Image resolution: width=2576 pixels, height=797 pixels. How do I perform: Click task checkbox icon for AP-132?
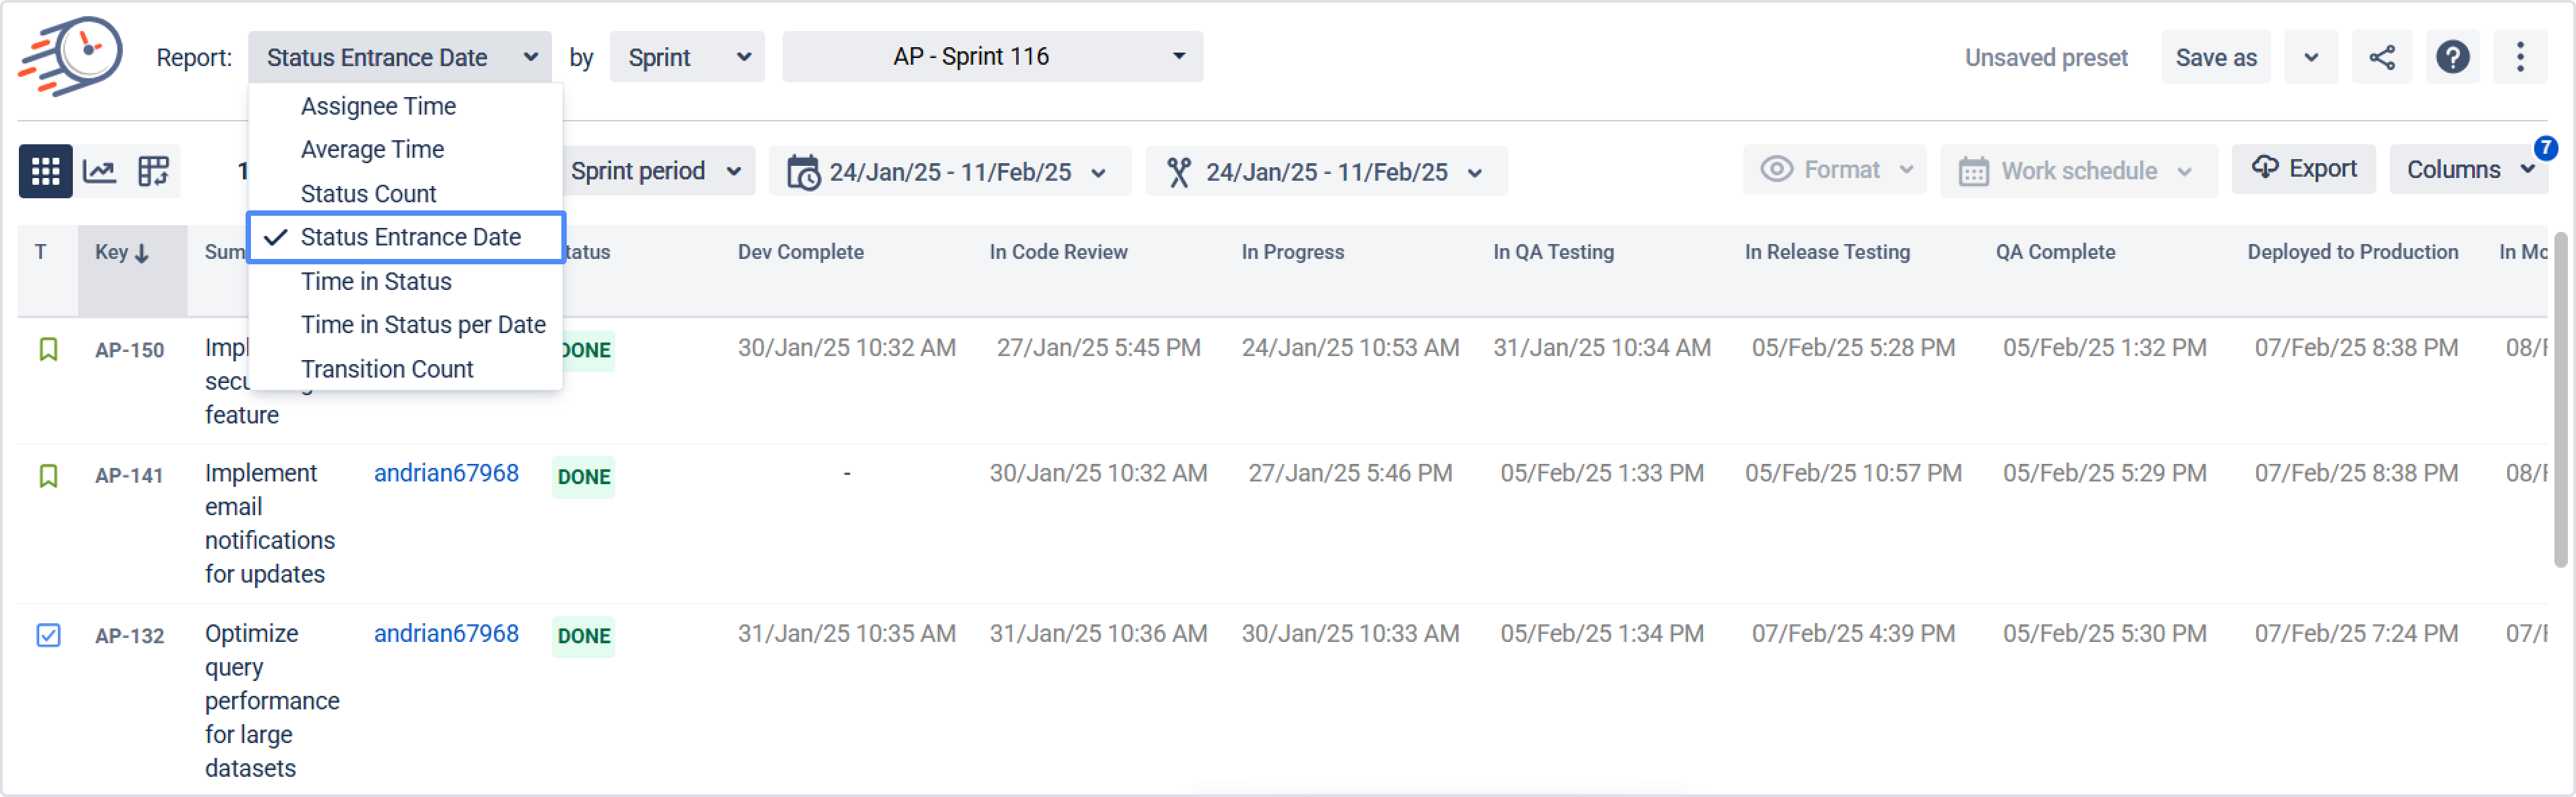[48, 635]
